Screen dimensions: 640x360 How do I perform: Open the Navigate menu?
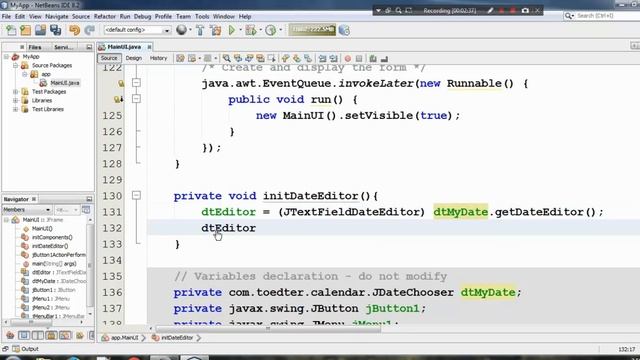tap(56, 17)
